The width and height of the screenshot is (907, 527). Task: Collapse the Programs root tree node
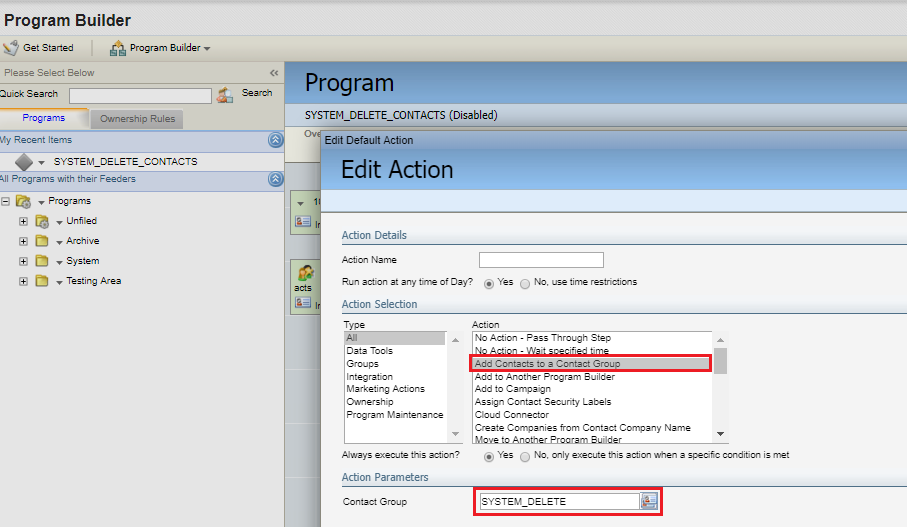[x=5, y=201]
